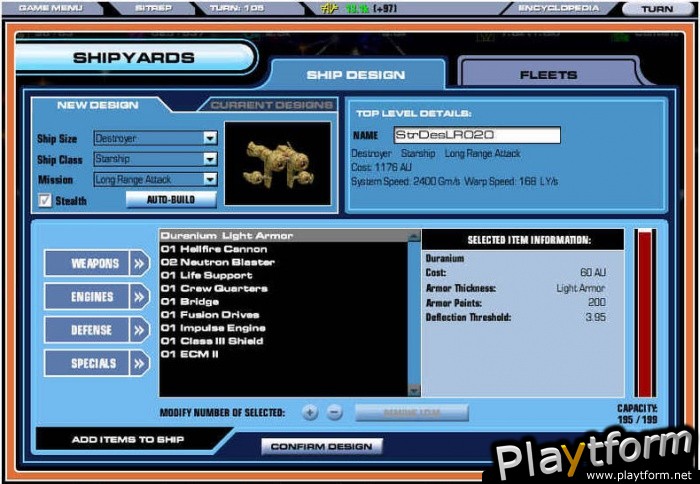Click the ship model preview thumbnail

click(278, 163)
